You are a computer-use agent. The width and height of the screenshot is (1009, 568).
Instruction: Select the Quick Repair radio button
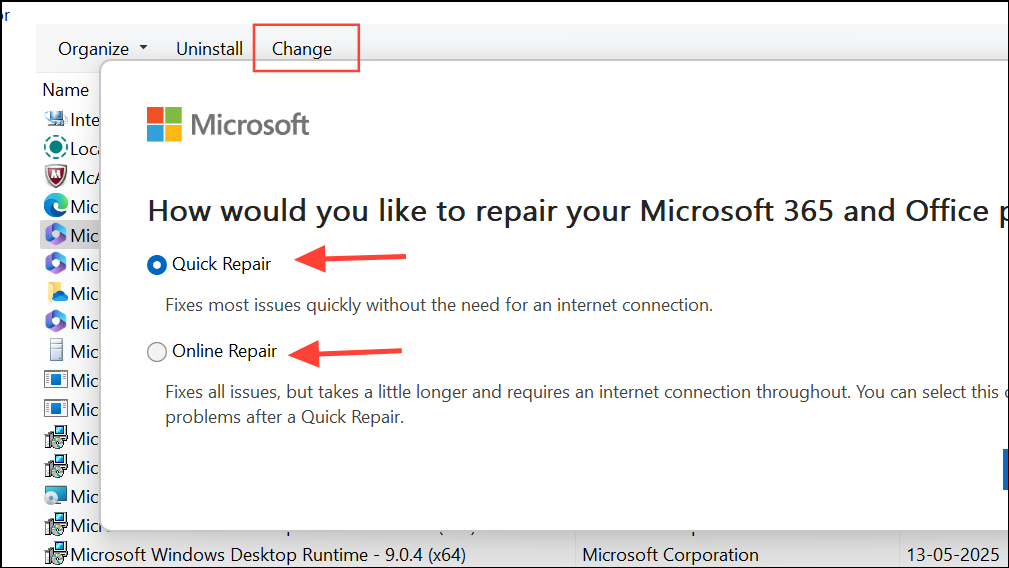(x=157, y=264)
